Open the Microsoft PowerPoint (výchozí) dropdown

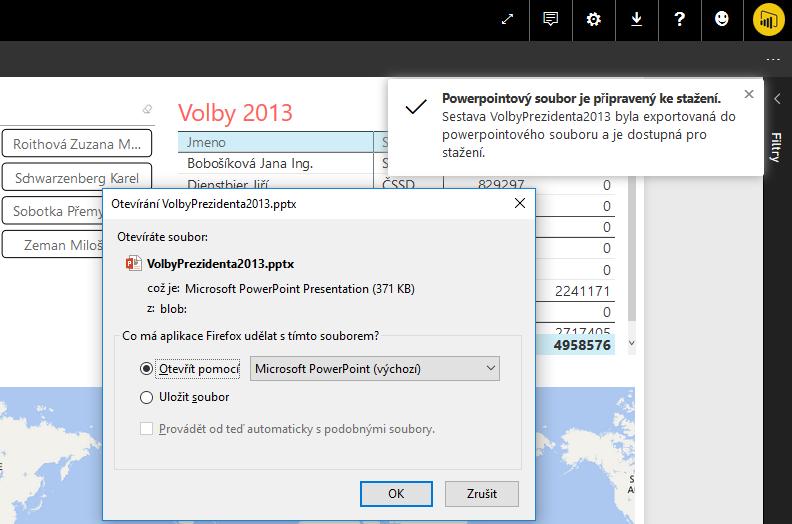coord(375,369)
